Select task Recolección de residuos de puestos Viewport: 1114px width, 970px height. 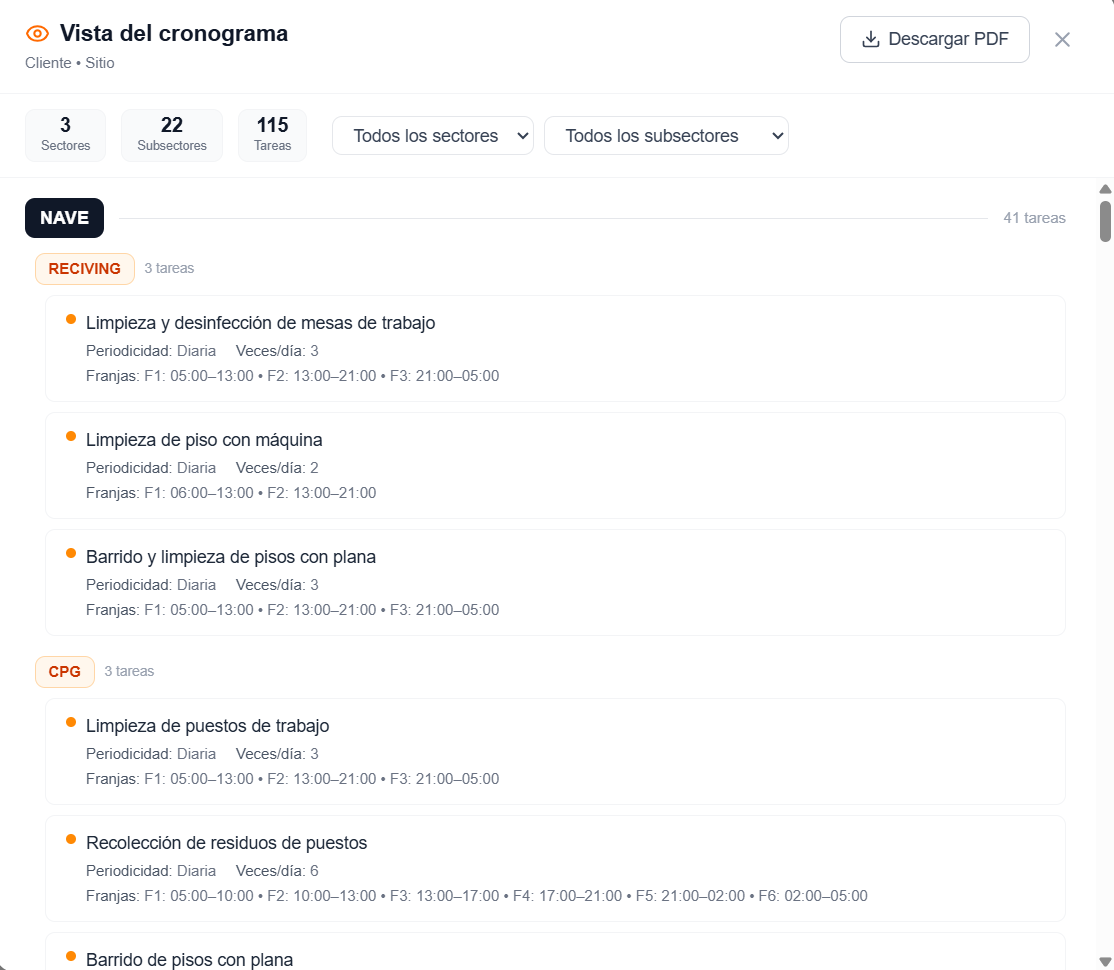(556, 868)
